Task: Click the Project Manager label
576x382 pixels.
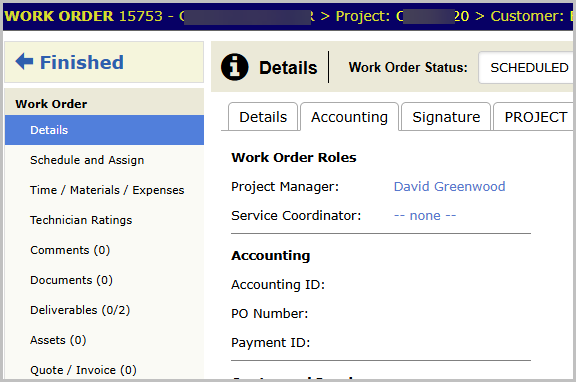Action: tap(285, 187)
